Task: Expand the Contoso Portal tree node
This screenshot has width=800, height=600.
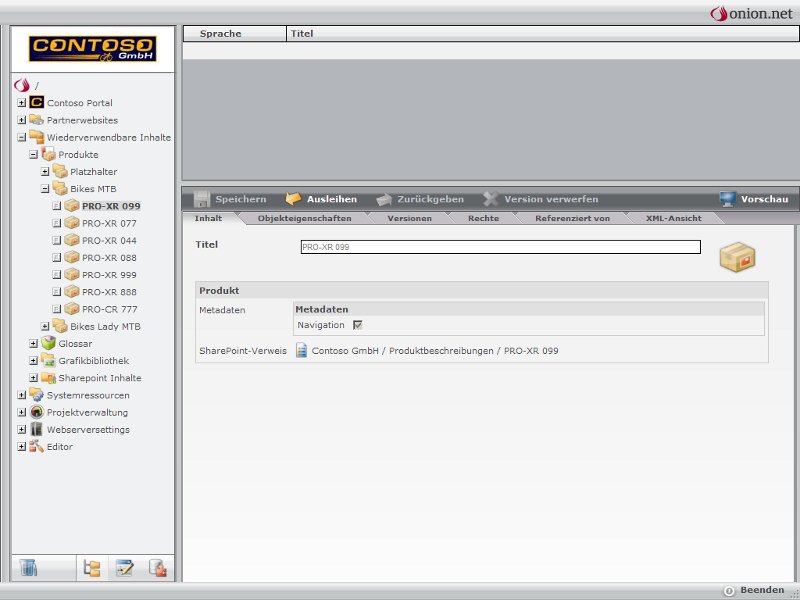Action: point(22,103)
